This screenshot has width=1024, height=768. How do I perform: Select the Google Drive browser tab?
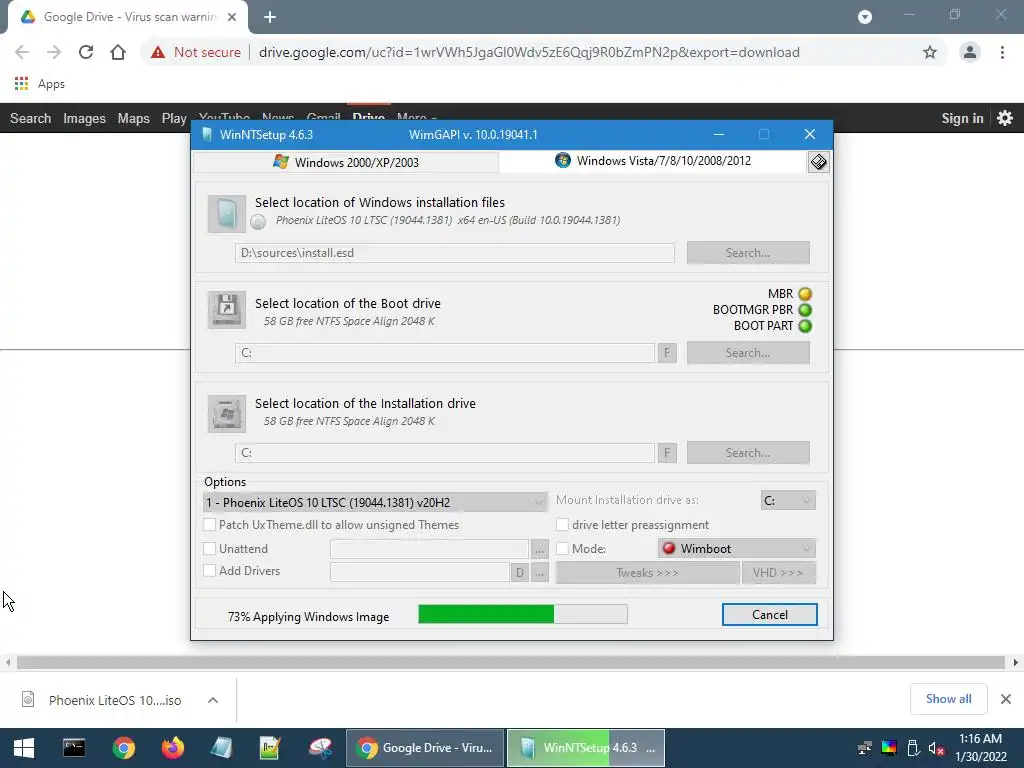pyautogui.click(x=128, y=17)
